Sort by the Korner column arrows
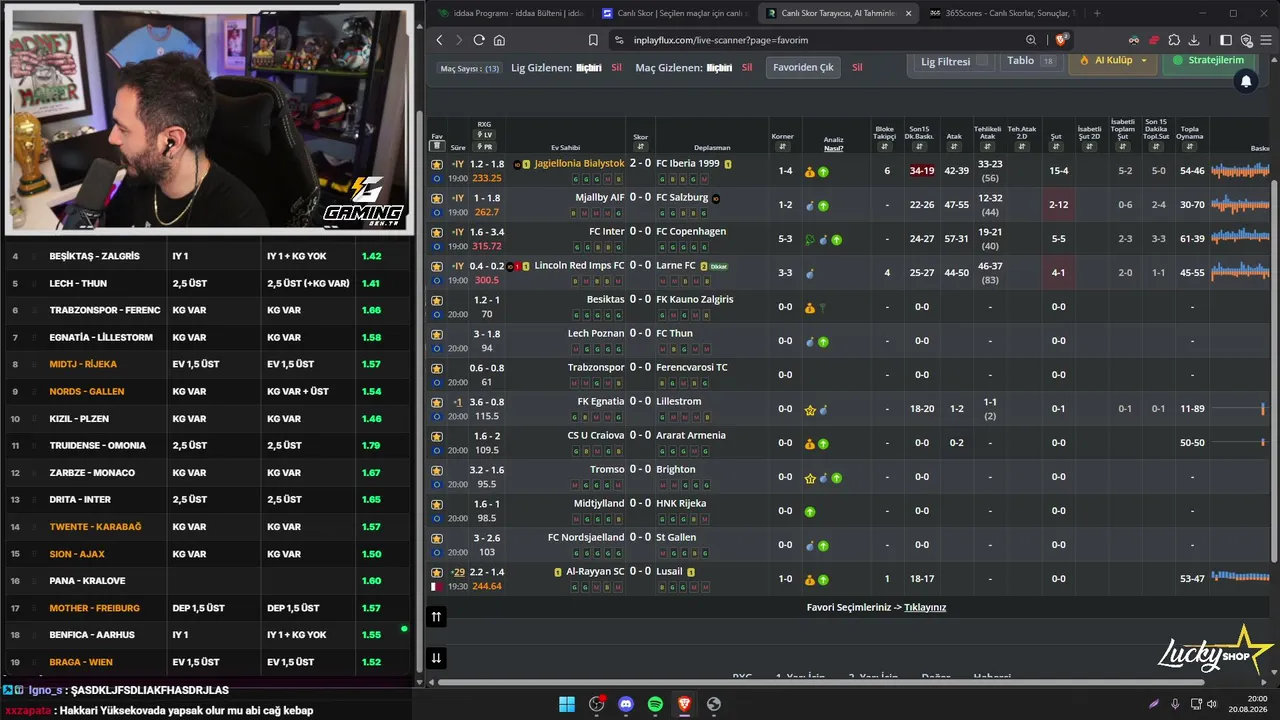This screenshot has width=1280, height=720. tap(783, 147)
